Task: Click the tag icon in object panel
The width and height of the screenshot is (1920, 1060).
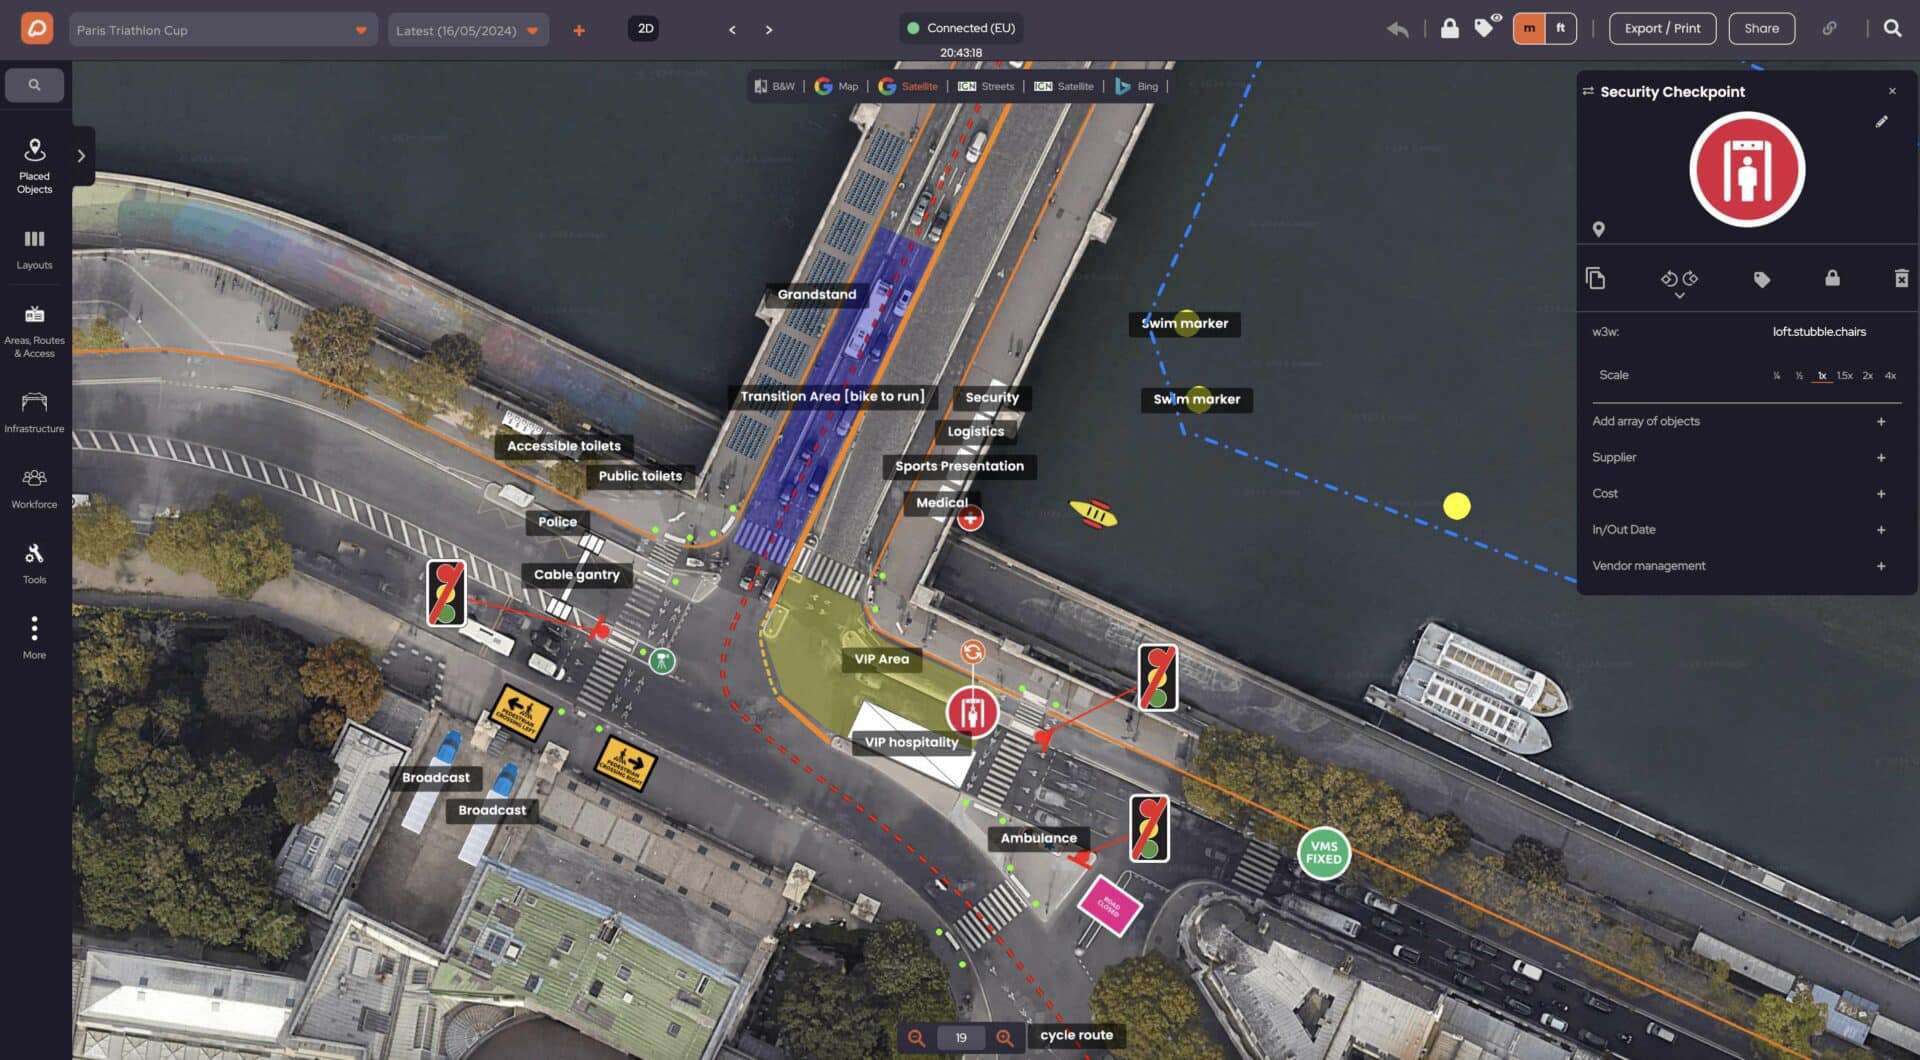Action: point(1761,280)
